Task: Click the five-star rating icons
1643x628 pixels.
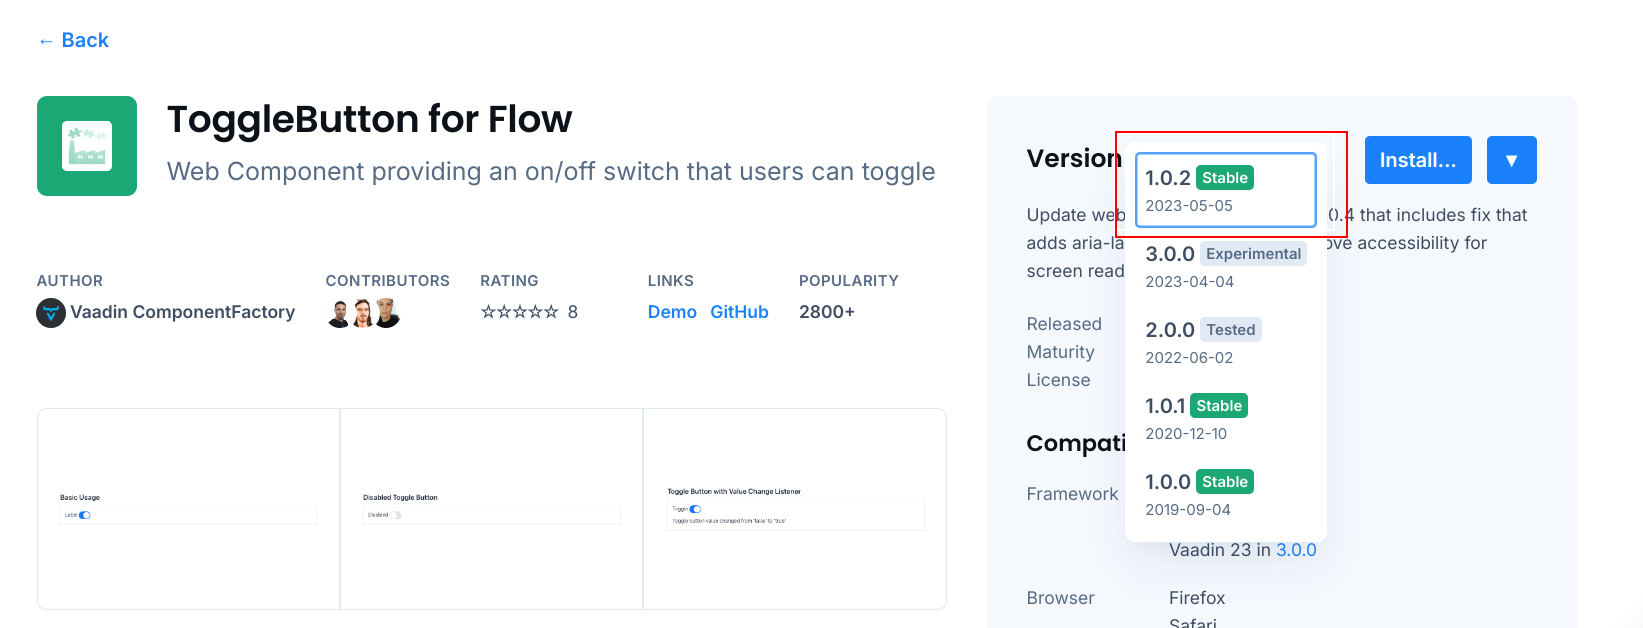Action: click(519, 312)
